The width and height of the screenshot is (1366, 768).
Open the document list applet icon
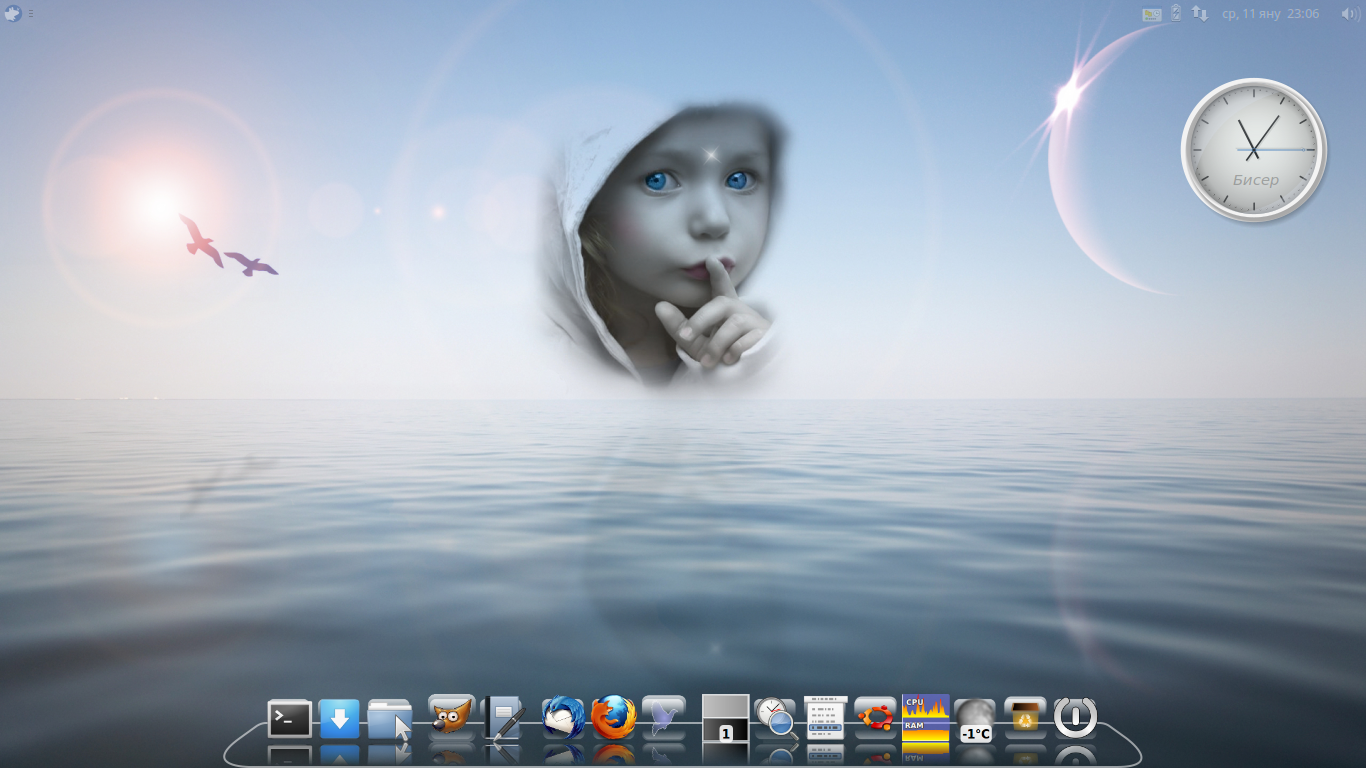coord(826,718)
